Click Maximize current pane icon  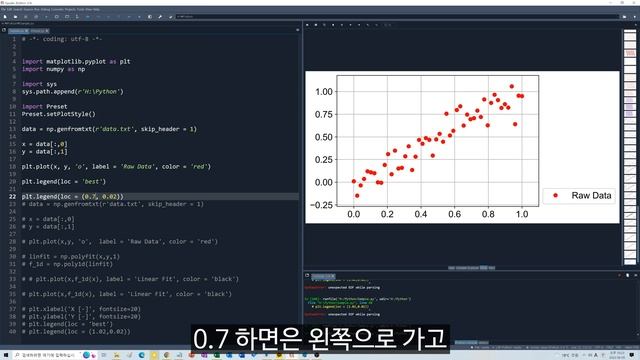point(149,17)
